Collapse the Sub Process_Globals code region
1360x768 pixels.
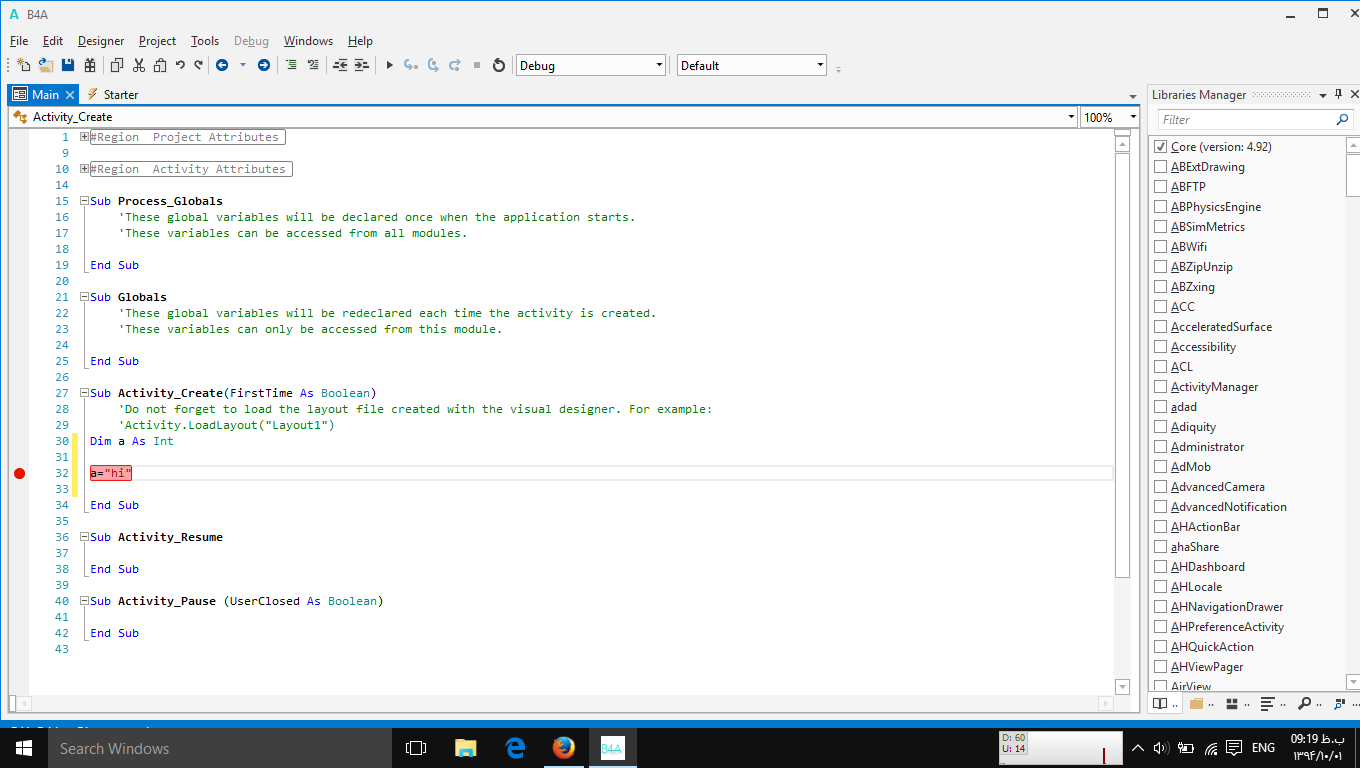coord(84,201)
